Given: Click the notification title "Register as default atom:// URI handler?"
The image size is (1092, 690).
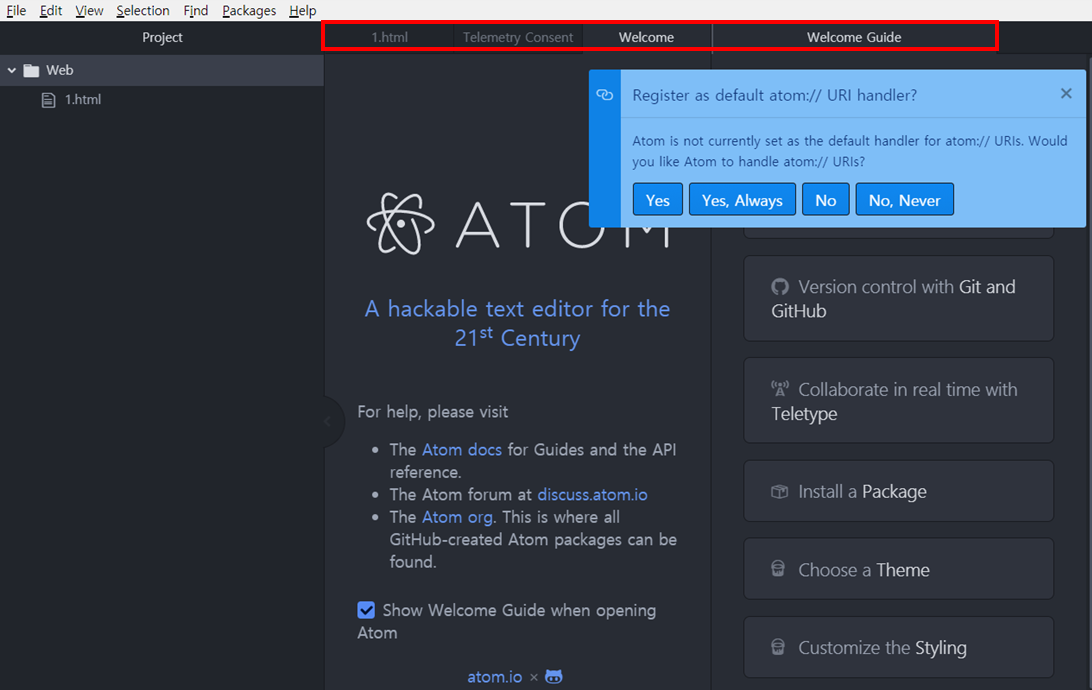Looking at the screenshot, I should tap(774, 95).
